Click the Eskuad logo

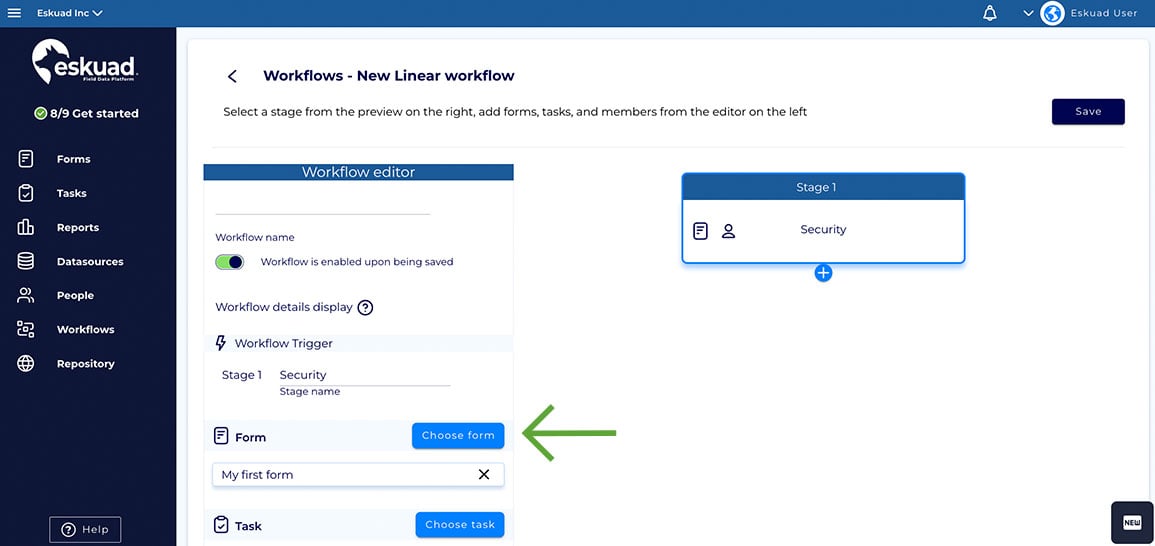point(85,62)
